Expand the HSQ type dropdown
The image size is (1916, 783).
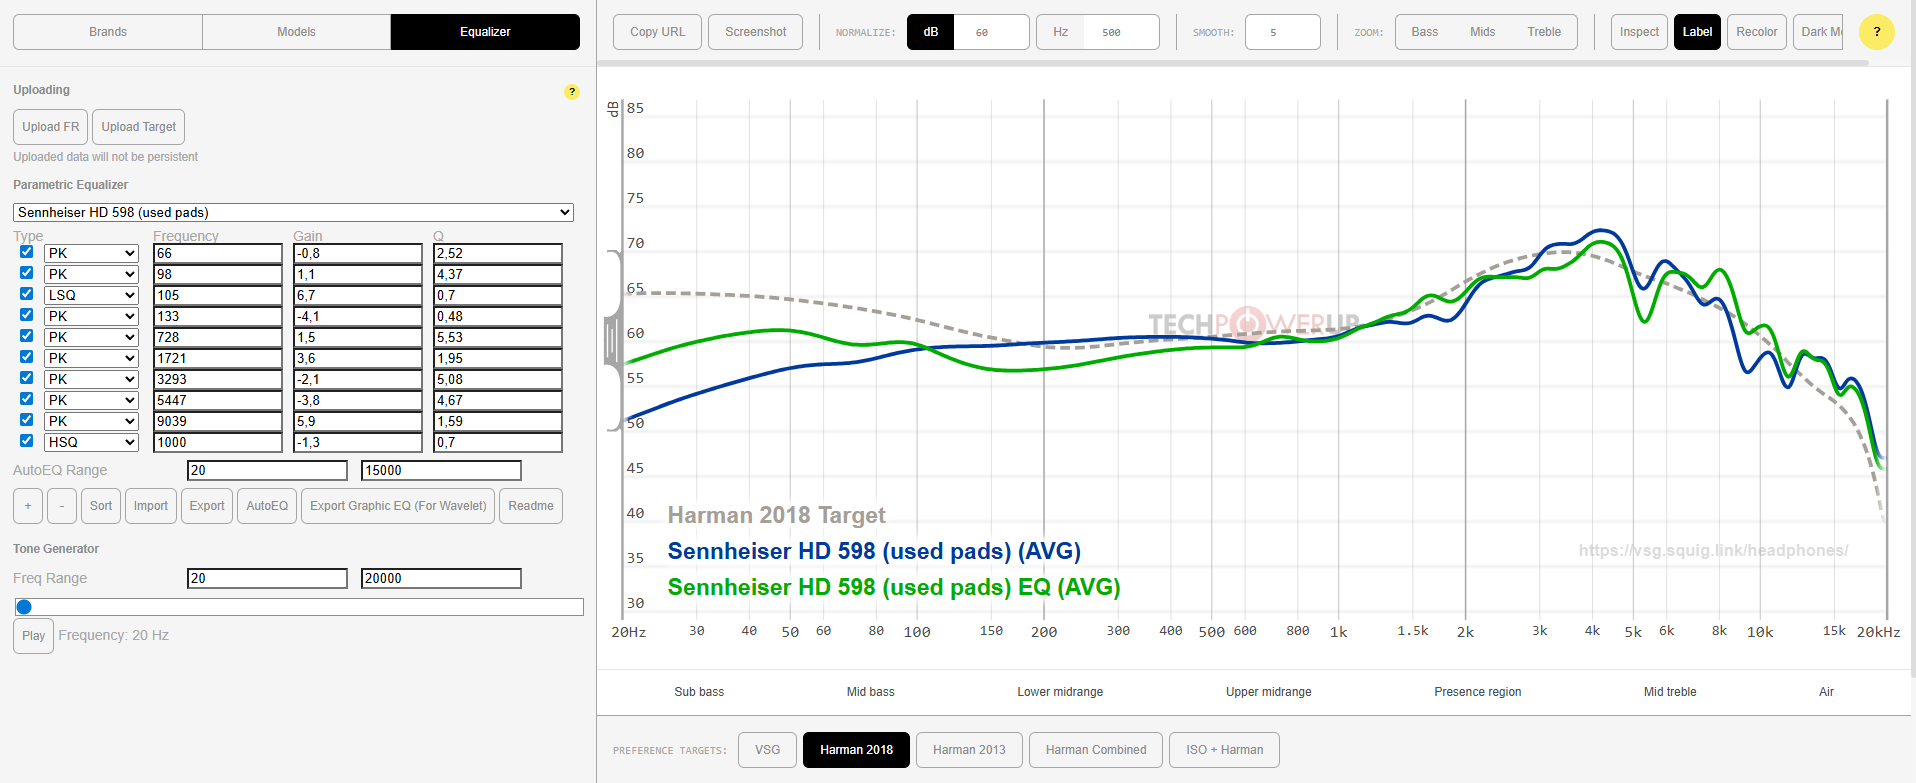coord(91,443)
